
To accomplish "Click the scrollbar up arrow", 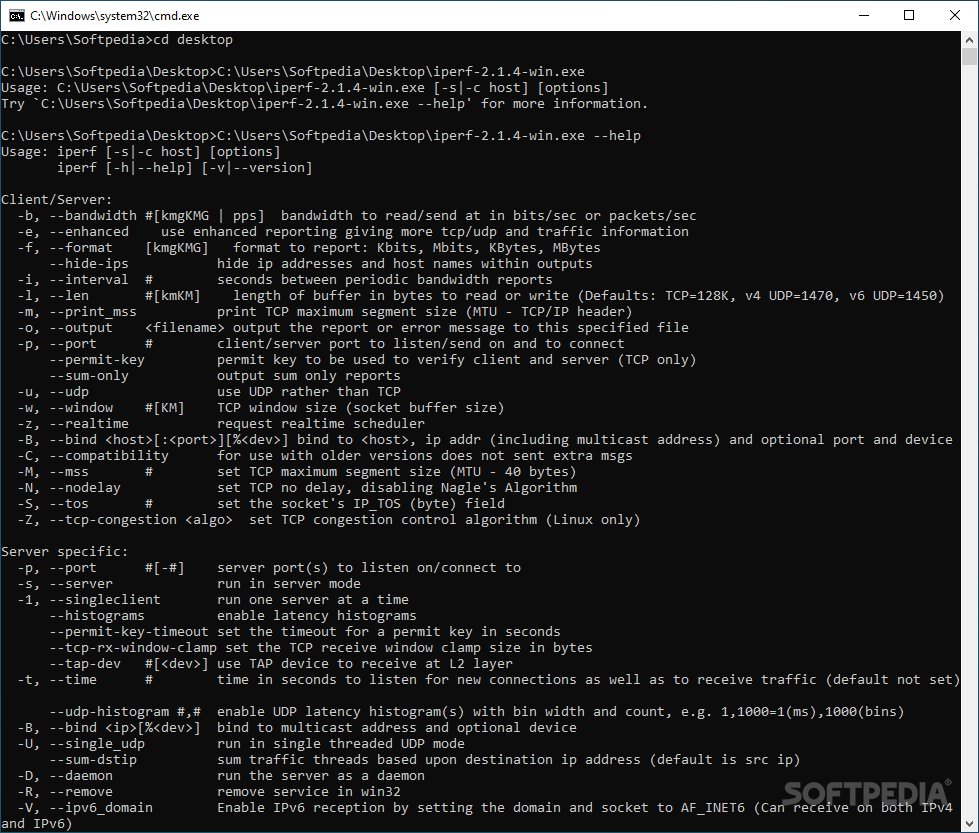I will 969,40.
